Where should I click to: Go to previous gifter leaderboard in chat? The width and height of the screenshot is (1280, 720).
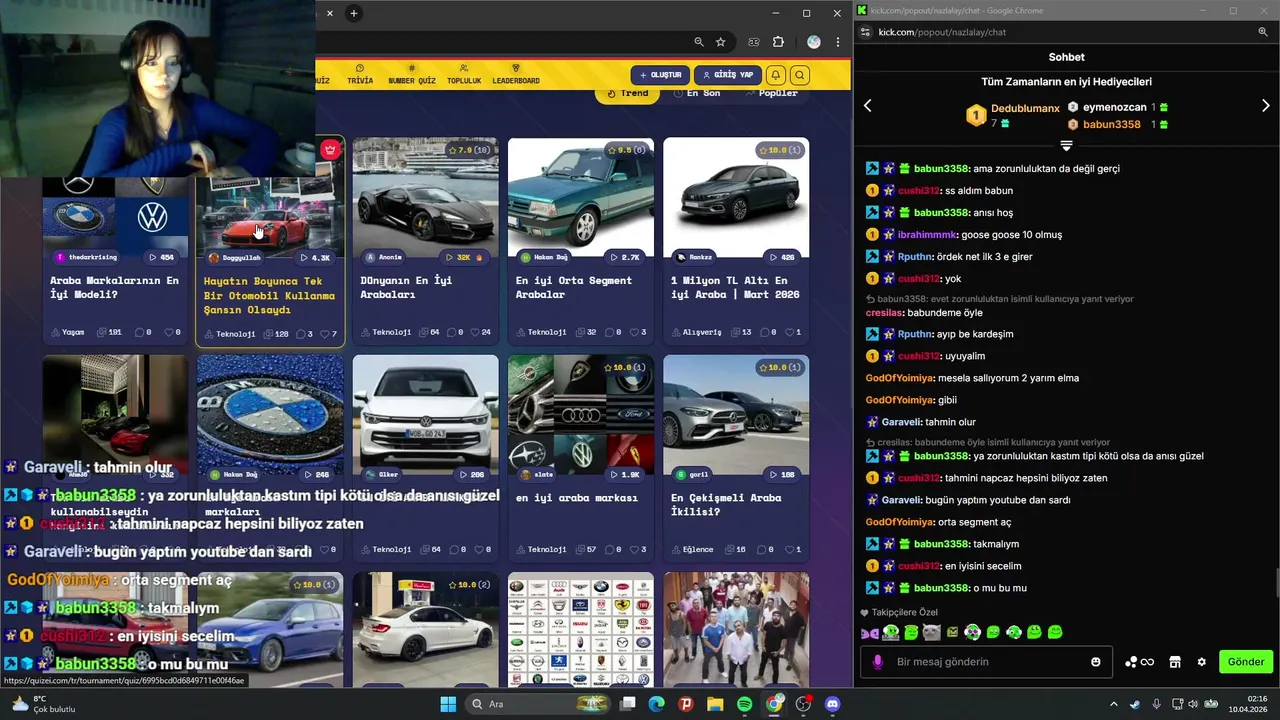(x=868, y=106)
